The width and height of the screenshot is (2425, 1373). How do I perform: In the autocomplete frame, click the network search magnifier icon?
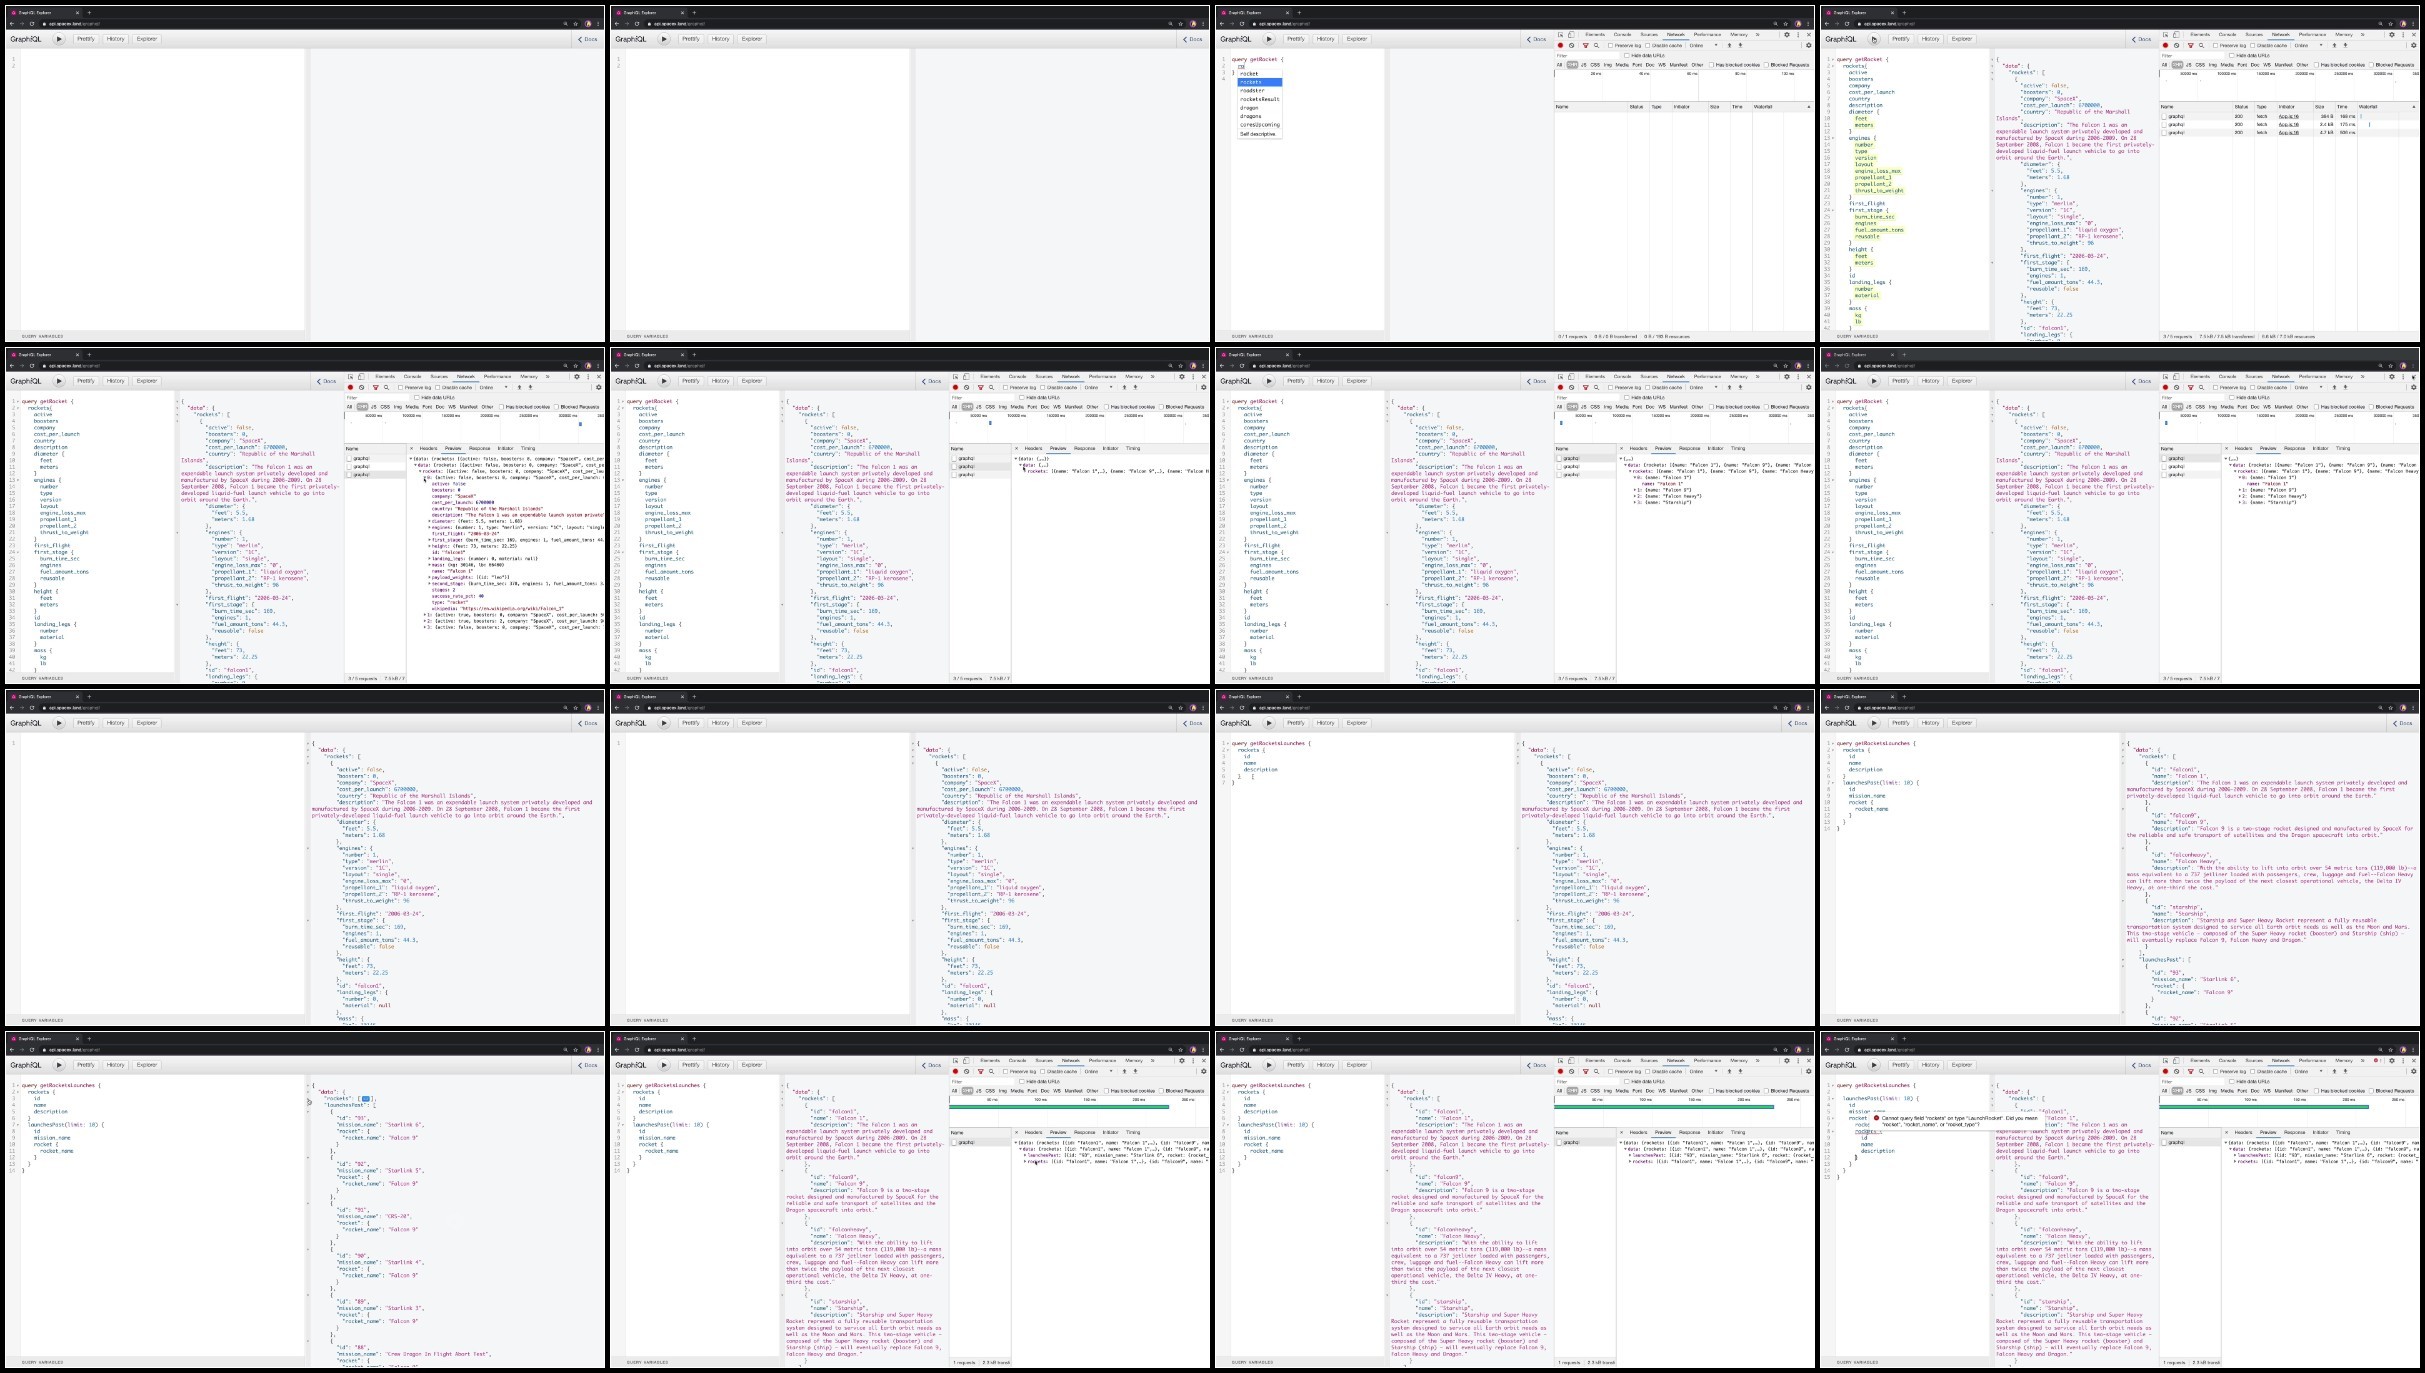[x=1596, y=45]
